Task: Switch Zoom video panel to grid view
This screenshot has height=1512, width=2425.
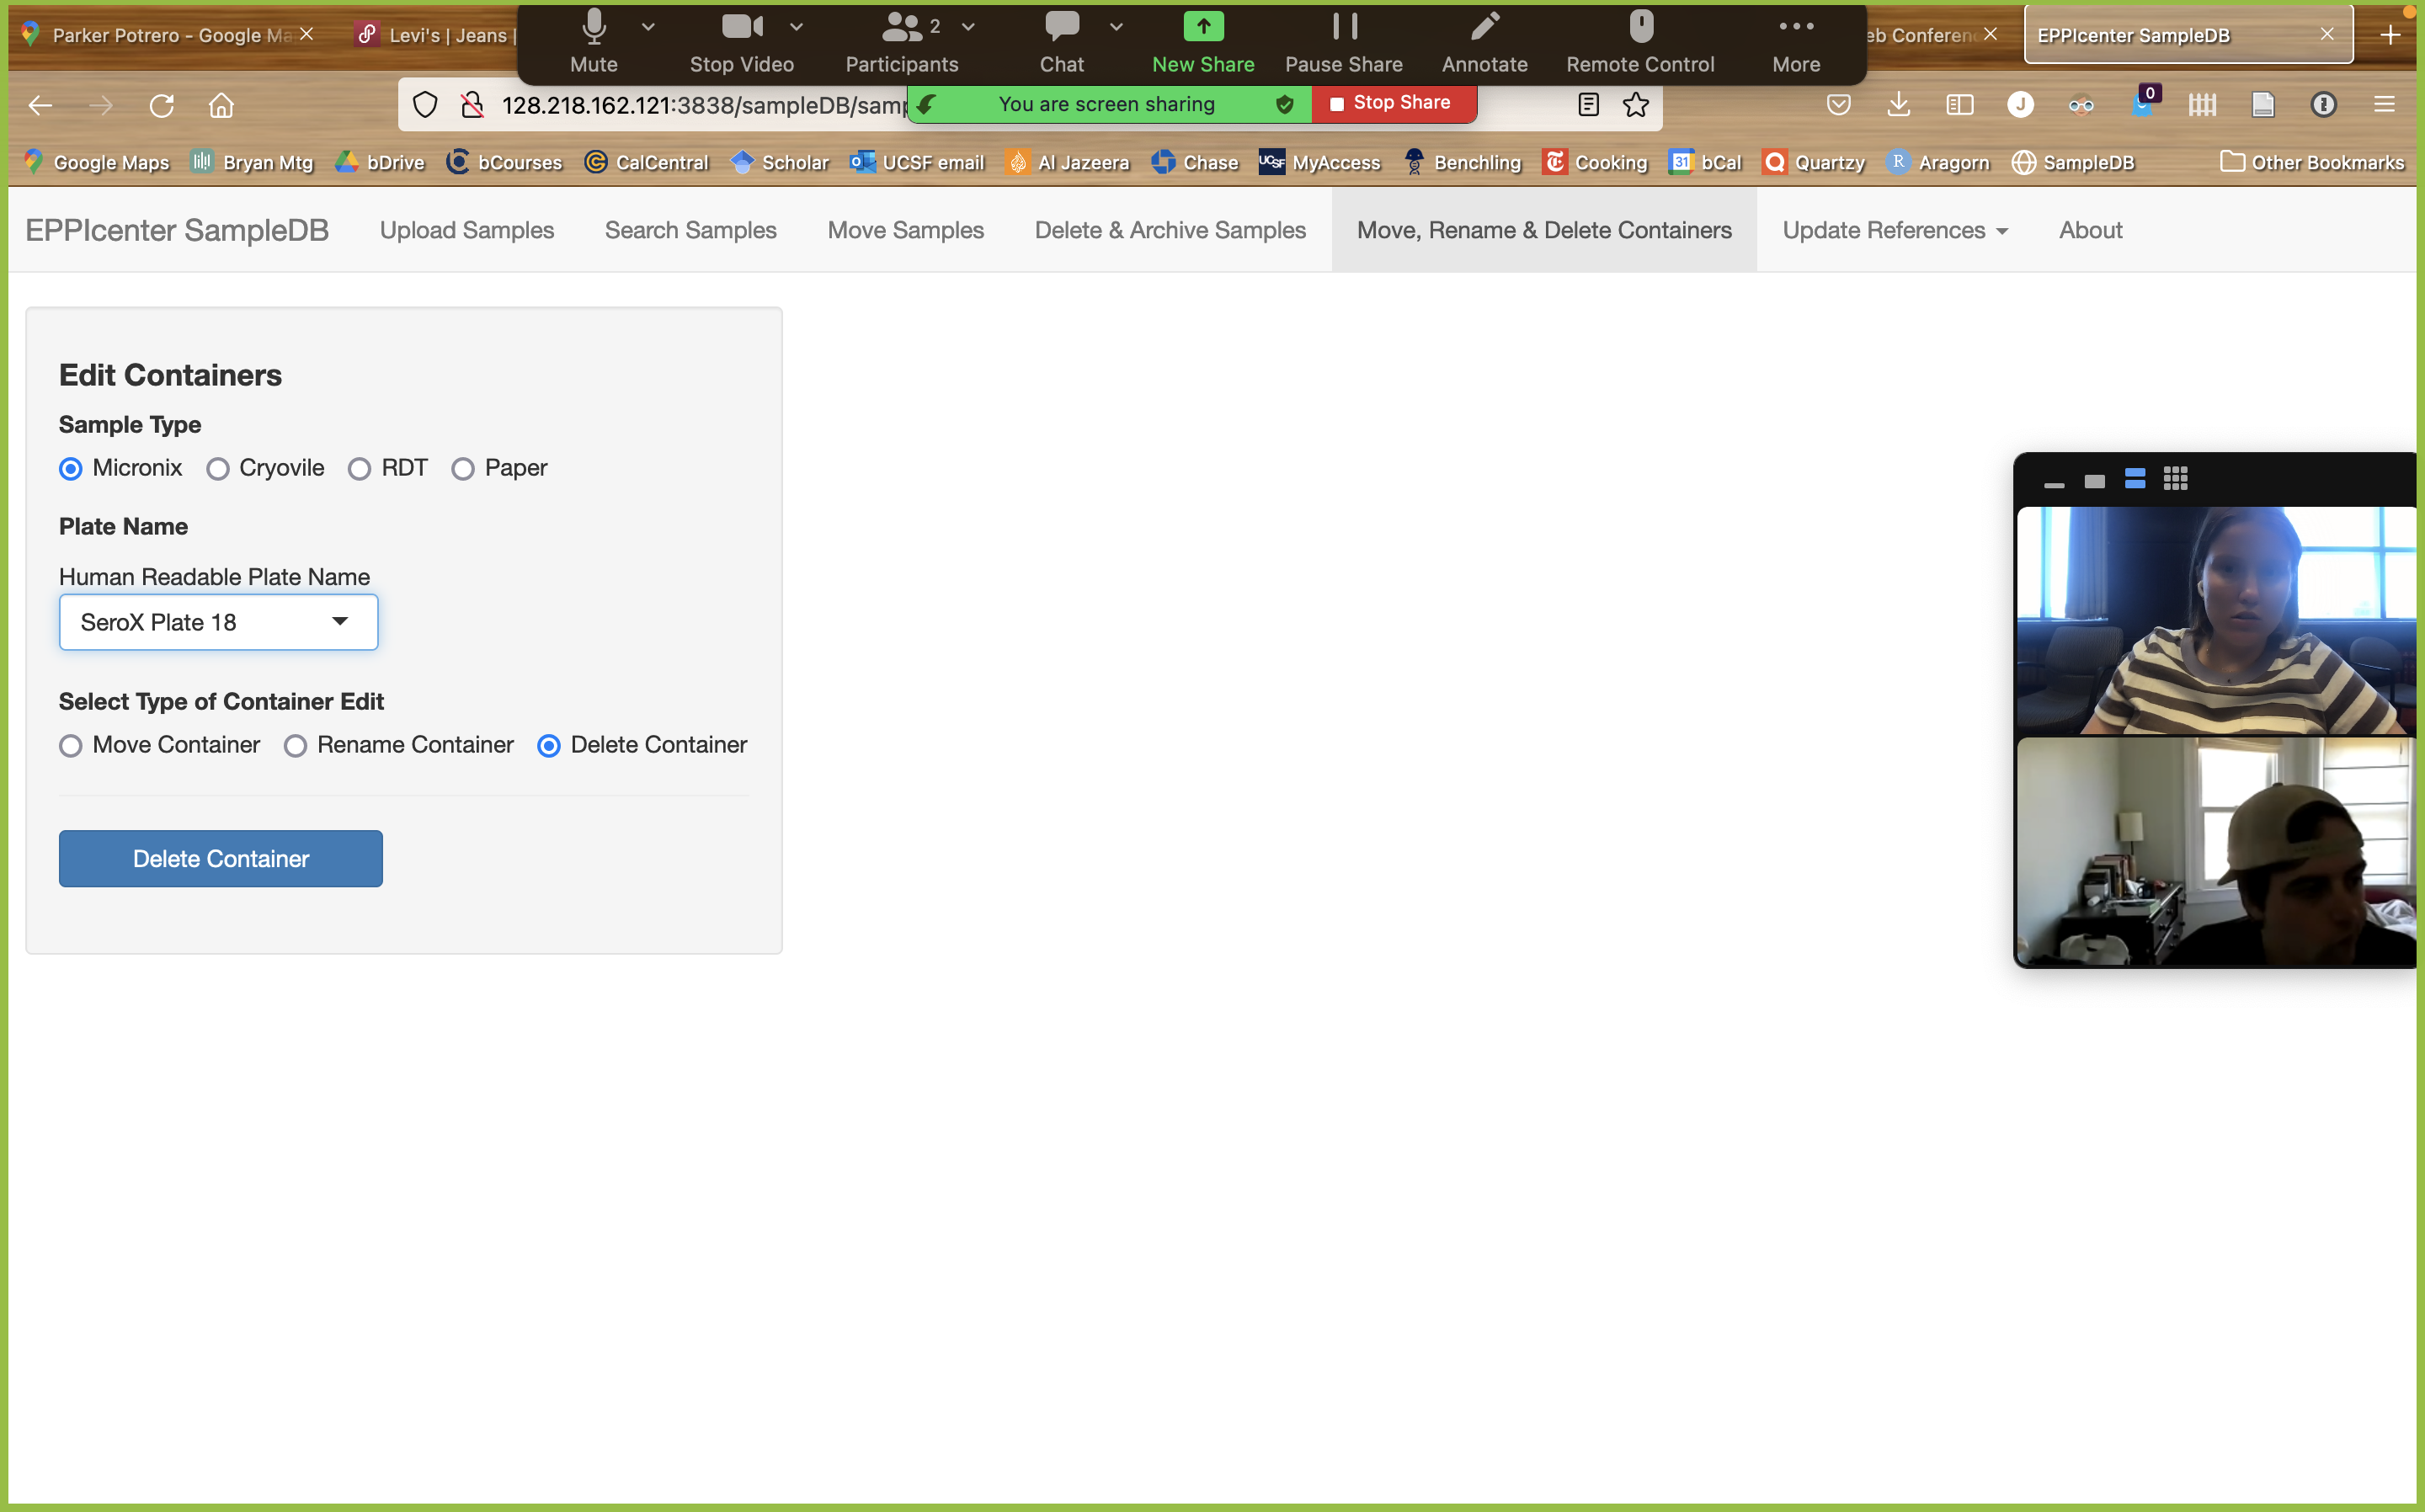Action: pyautogui.click(x=2175, y=479)
